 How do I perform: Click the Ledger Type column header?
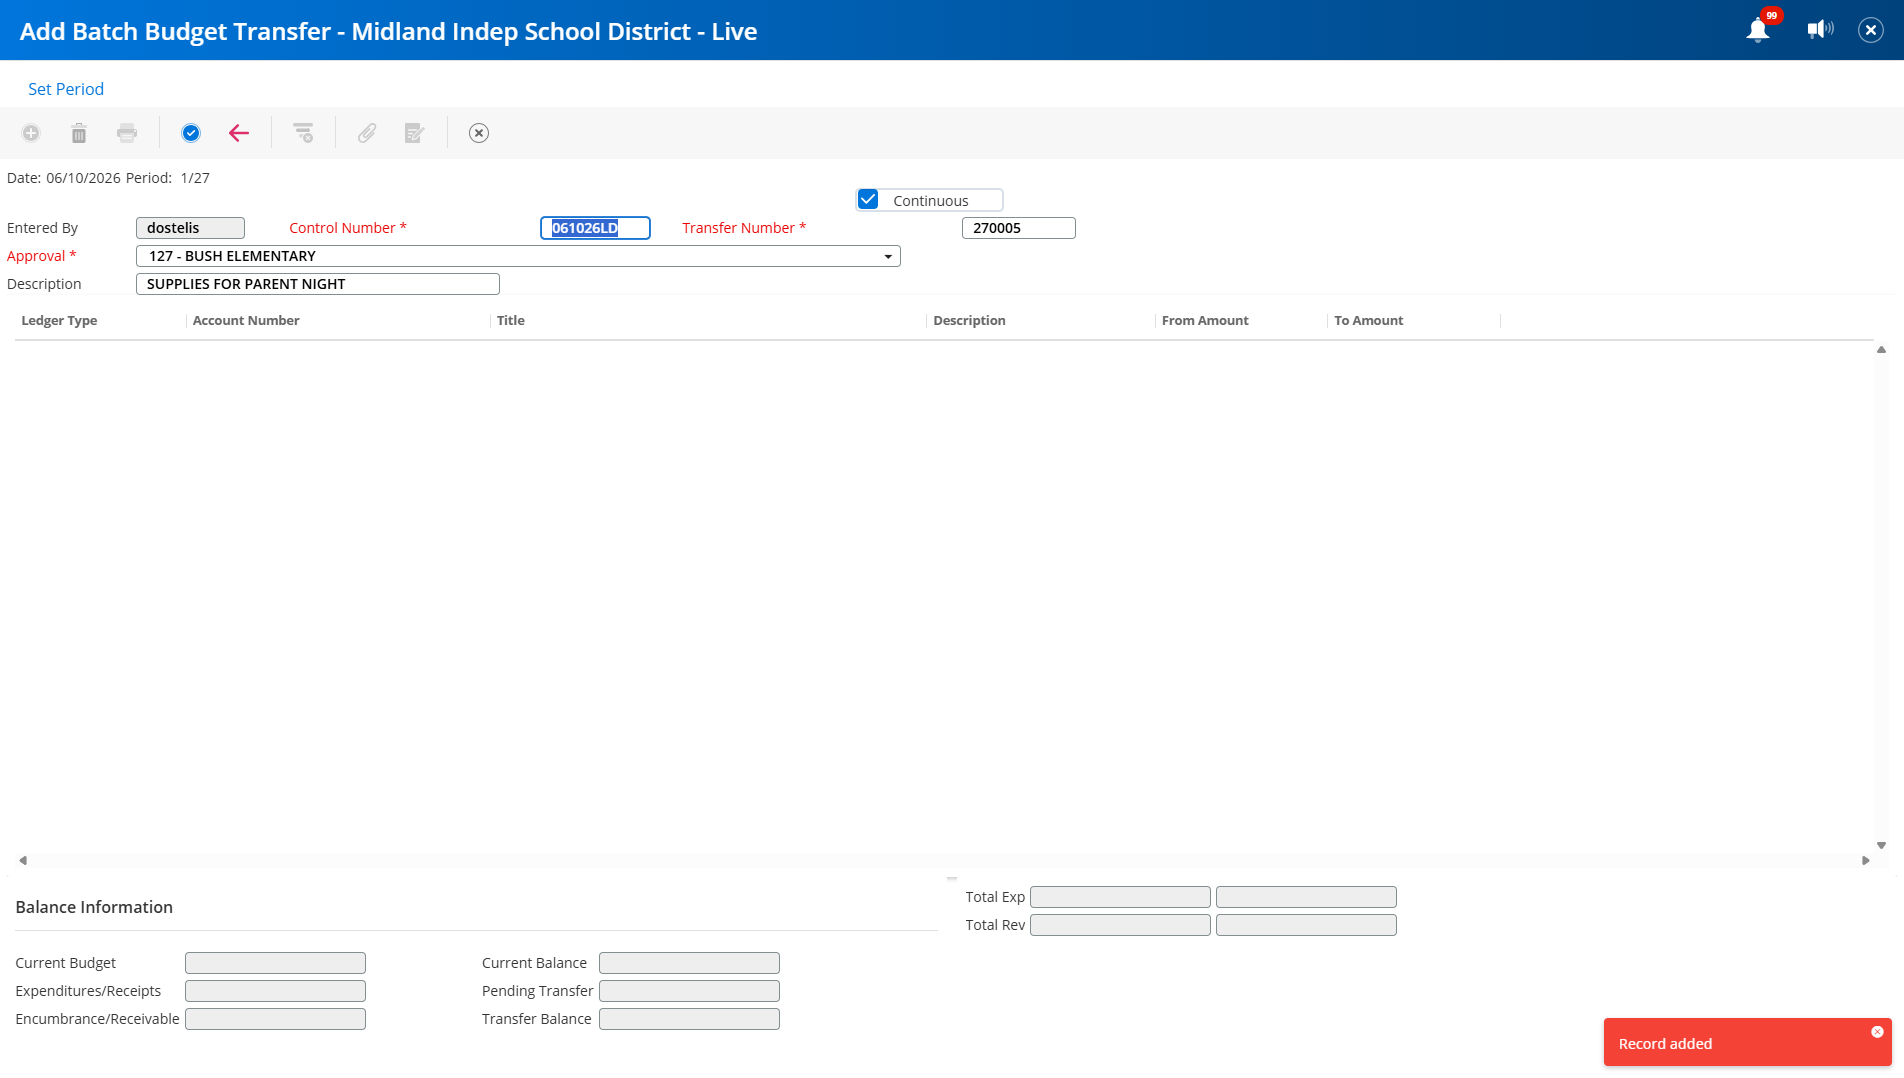59,321
